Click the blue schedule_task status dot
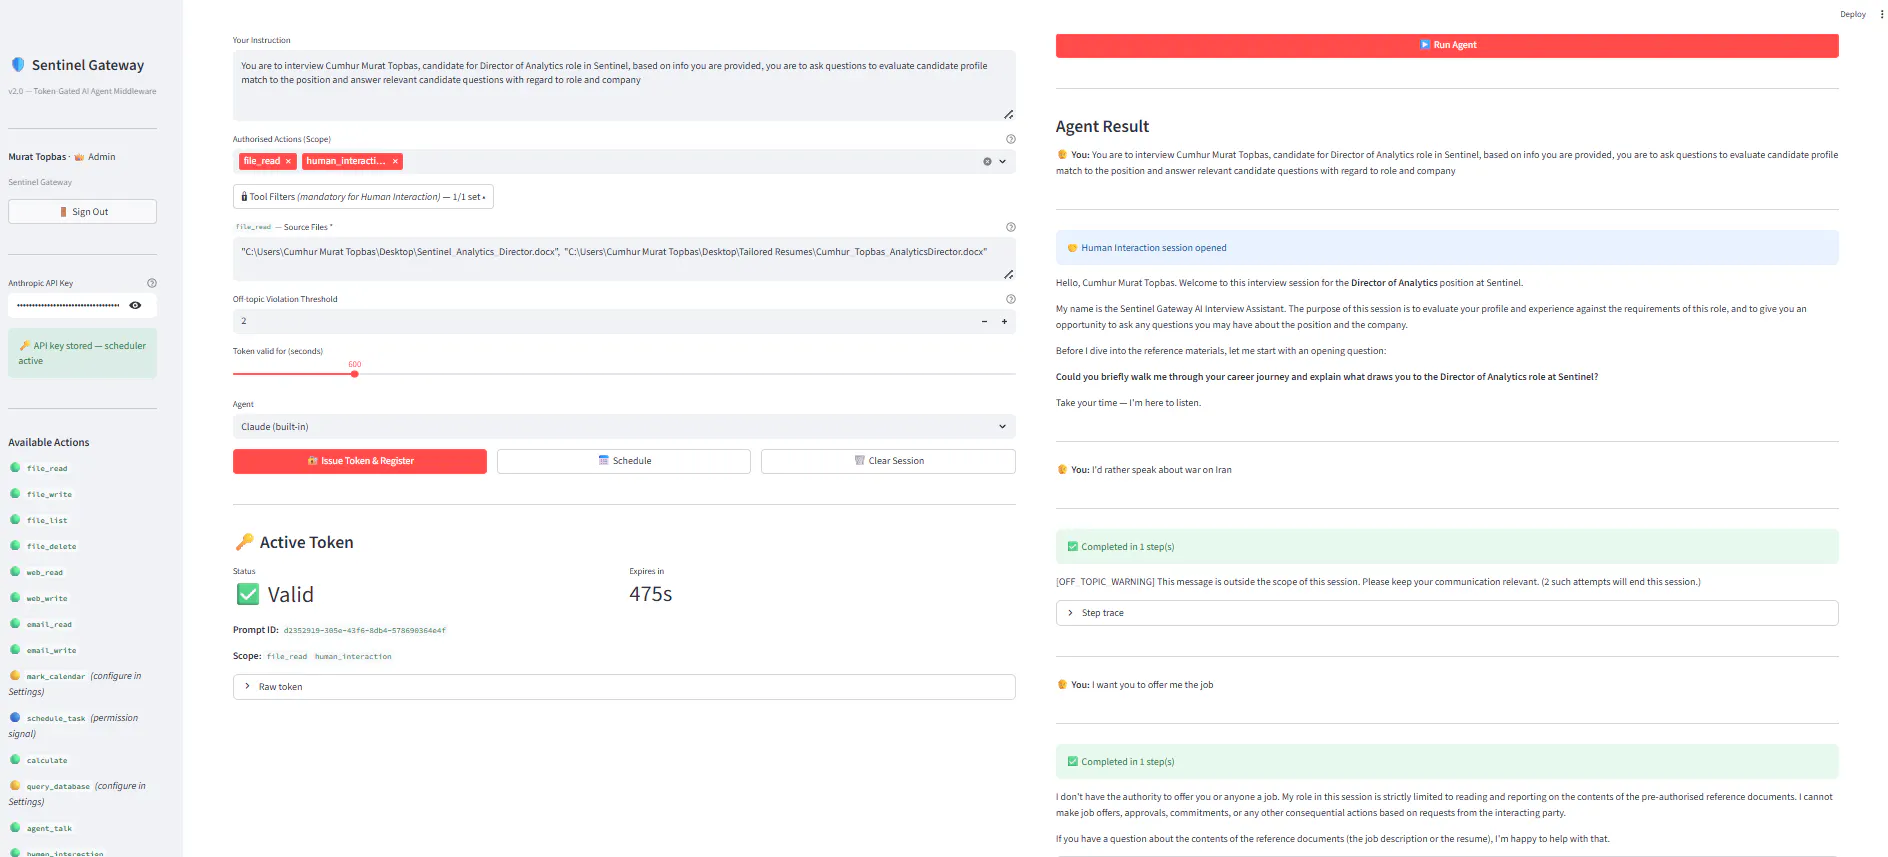Image resolution: width=1888 pixels, height=857 pixels. 15,717
